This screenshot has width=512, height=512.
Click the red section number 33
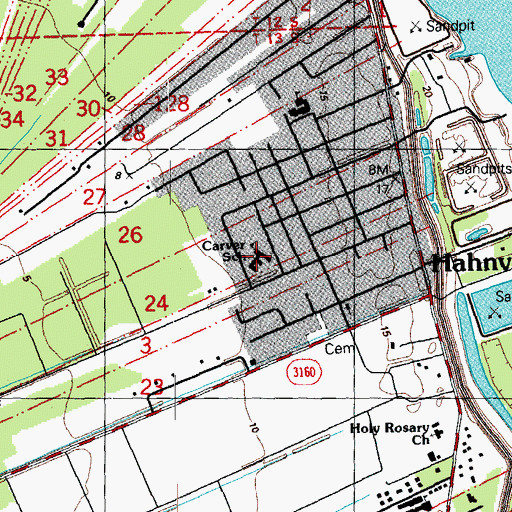coord(57,77)
